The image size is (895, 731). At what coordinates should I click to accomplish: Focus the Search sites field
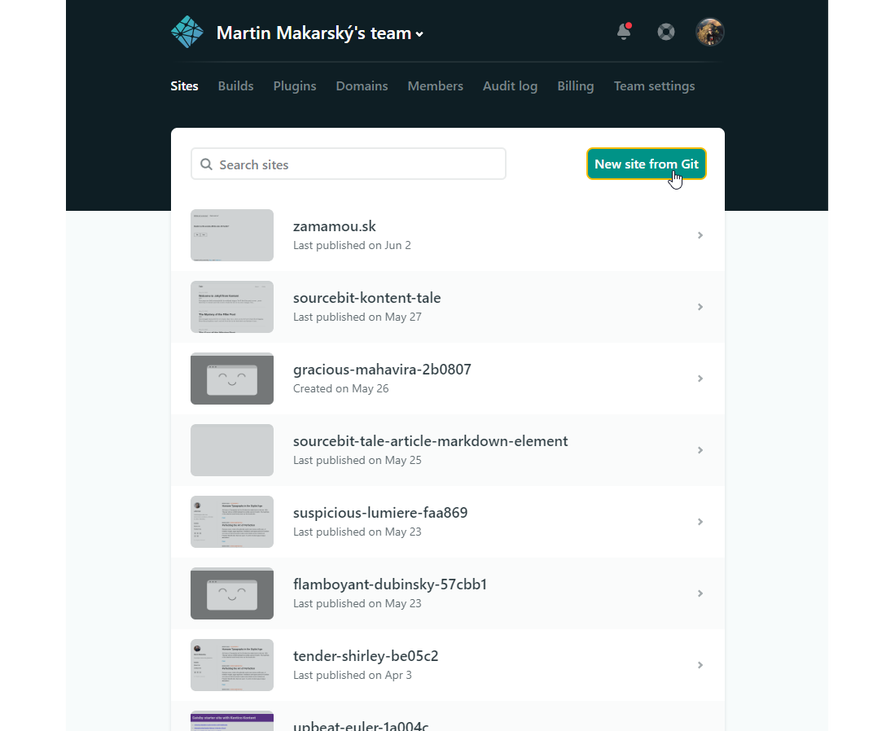(348, 164)
